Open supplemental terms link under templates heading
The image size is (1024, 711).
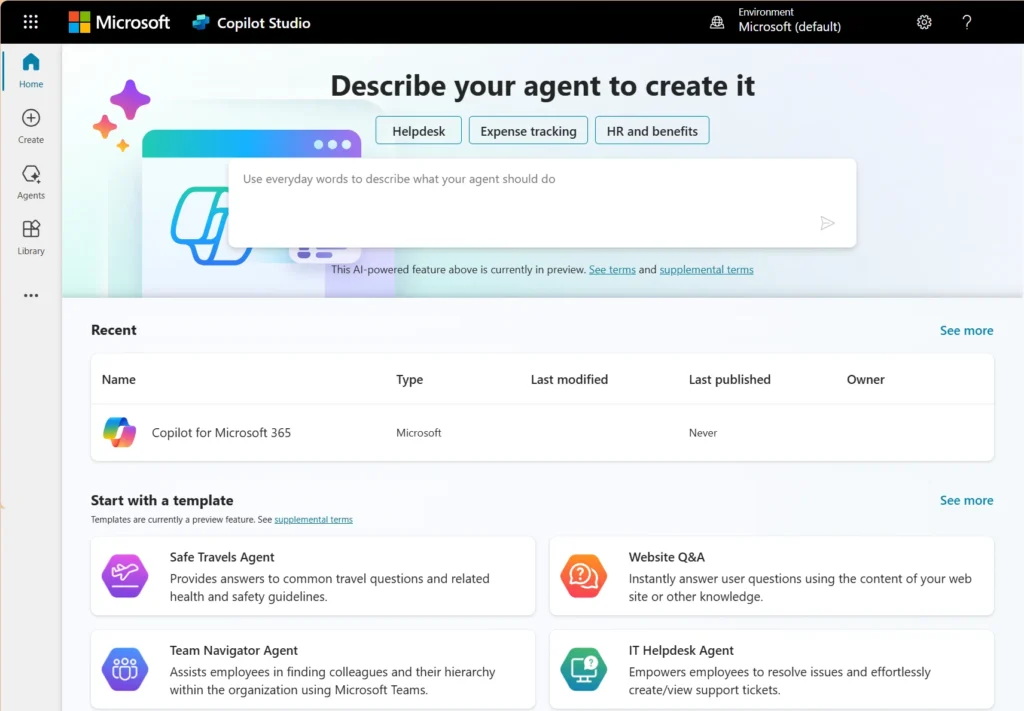(x=313, y=520)
